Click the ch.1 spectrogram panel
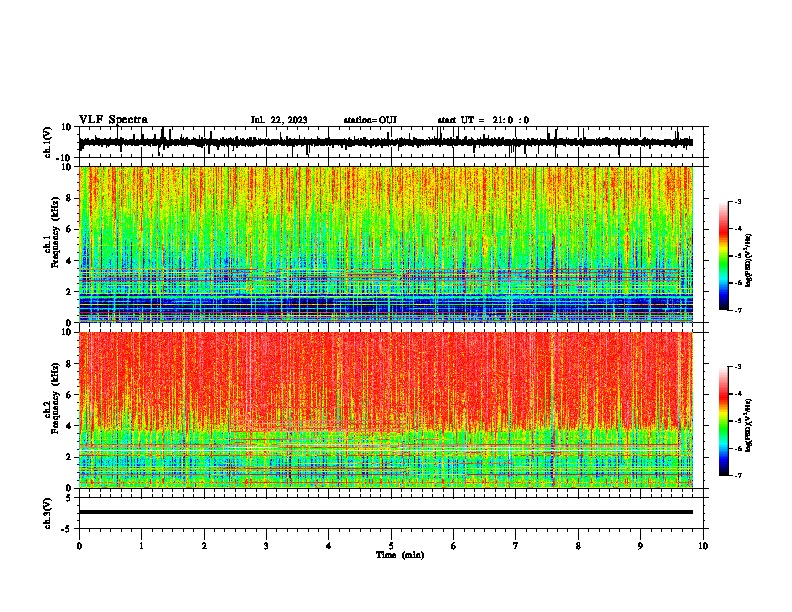 [x=386, y=244]
